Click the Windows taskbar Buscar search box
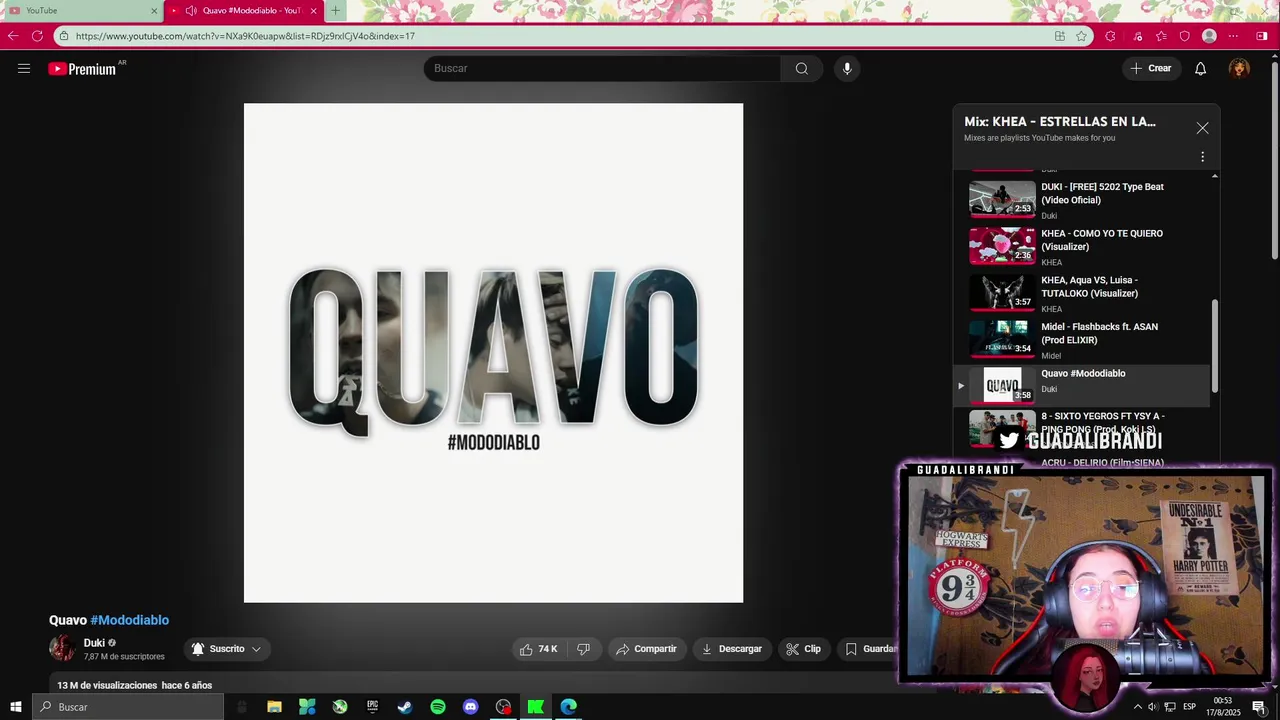 pos(129,707)
